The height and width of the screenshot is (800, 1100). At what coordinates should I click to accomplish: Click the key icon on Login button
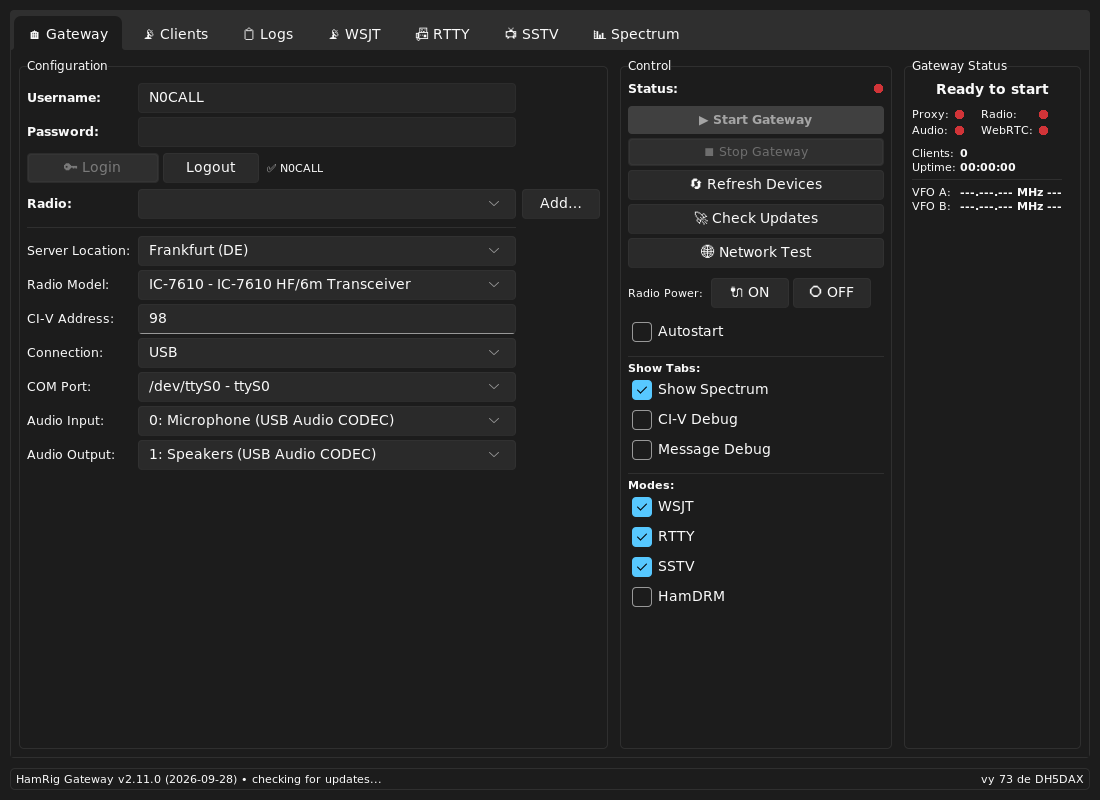coord(70,167)
